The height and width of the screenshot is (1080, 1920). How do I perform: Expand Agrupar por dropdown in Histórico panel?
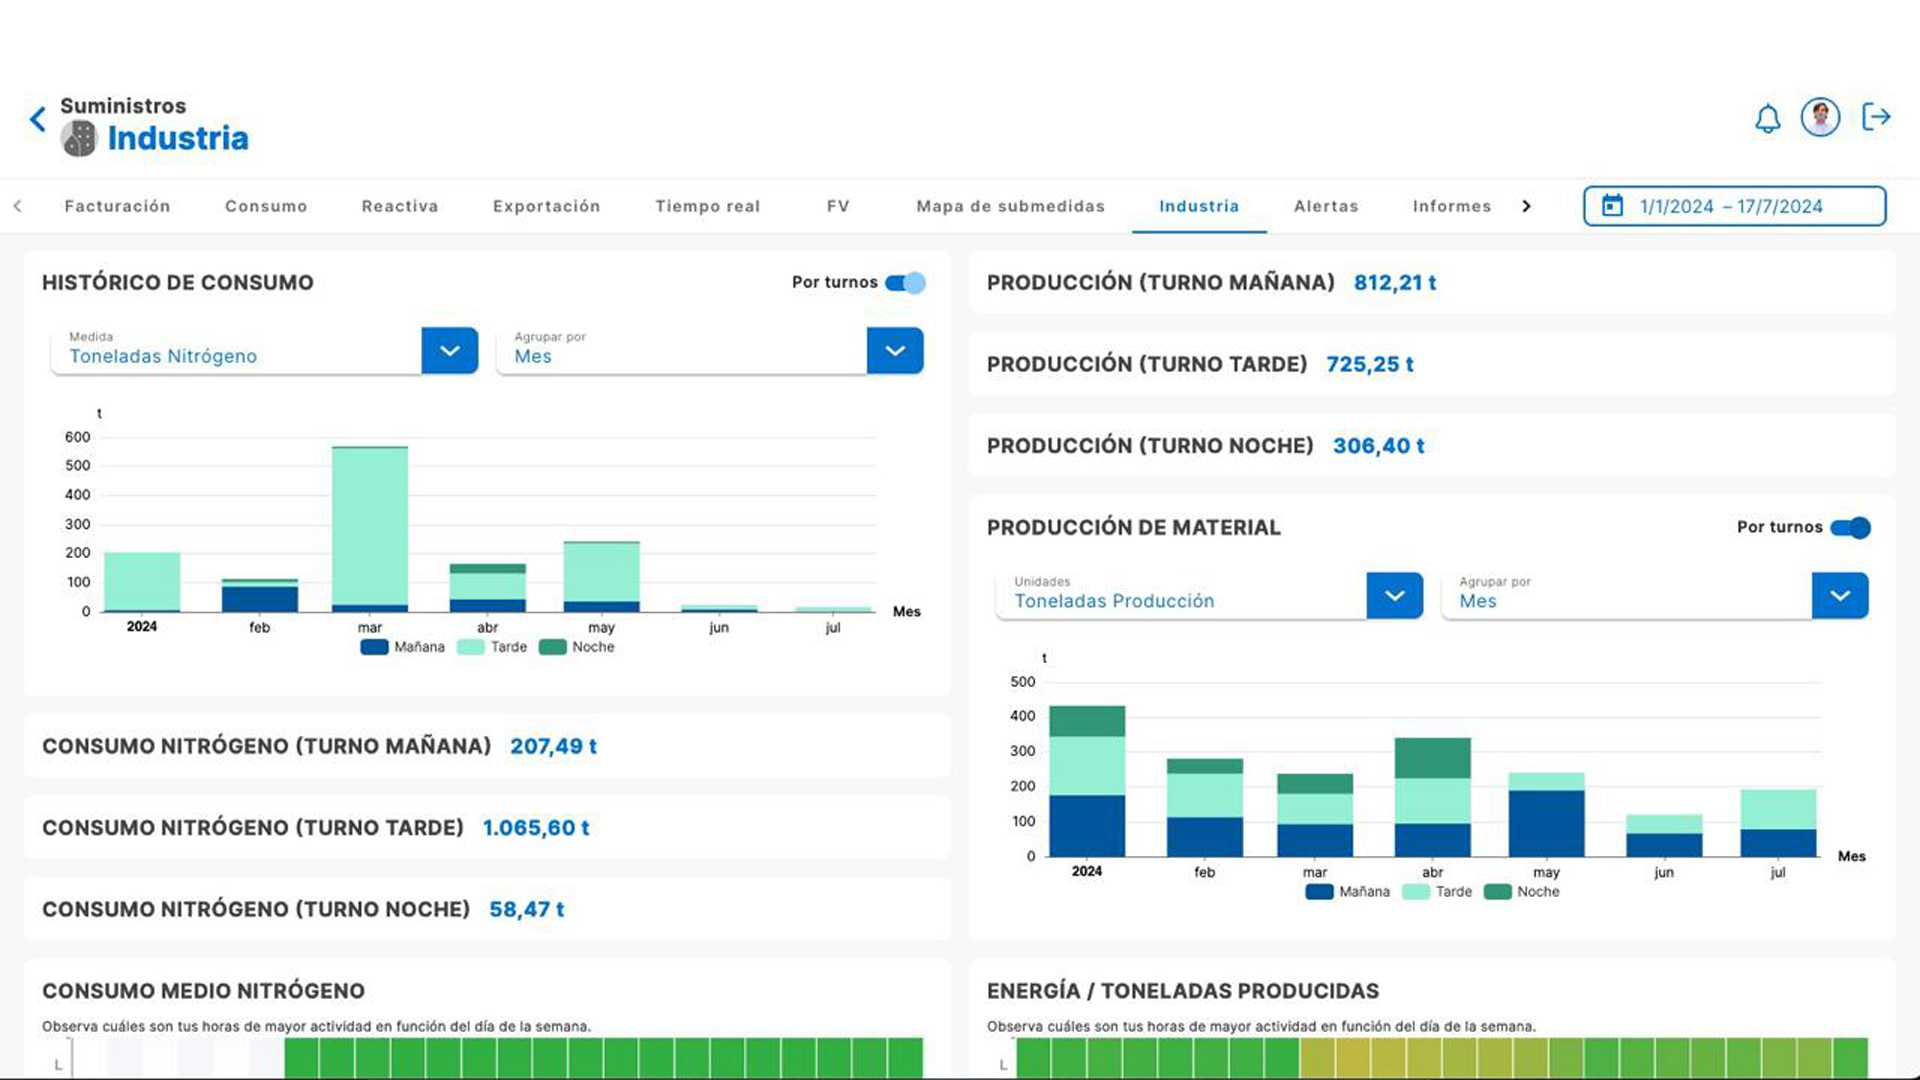tap(894, 351)
